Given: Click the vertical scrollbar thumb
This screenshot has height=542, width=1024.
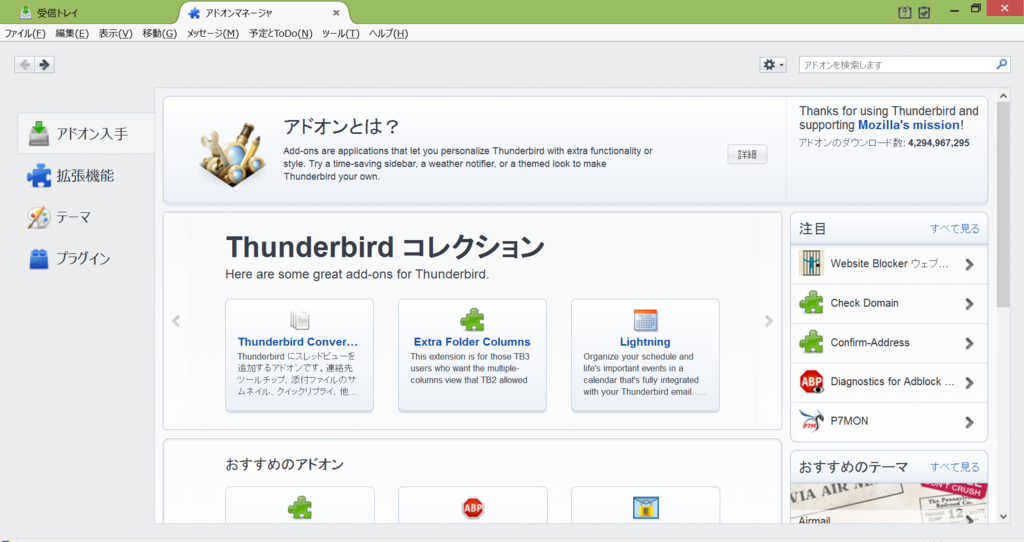Looking at the screenshot, I should 1003,204.
